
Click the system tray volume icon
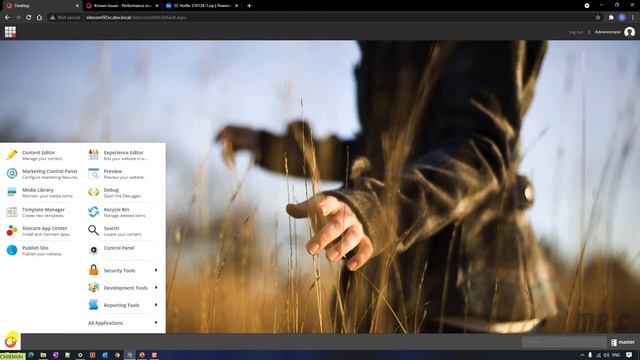click(606, 355)
